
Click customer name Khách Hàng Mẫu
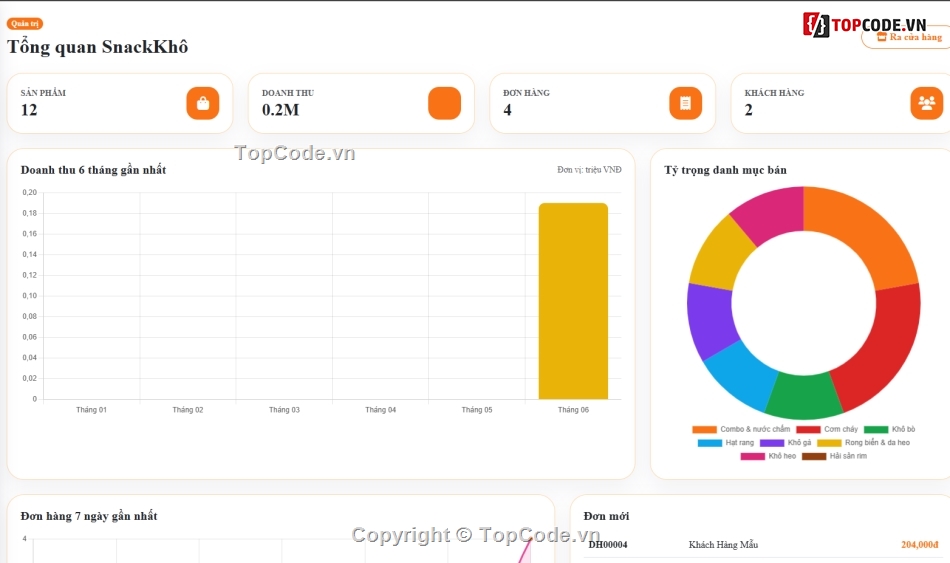723,545
